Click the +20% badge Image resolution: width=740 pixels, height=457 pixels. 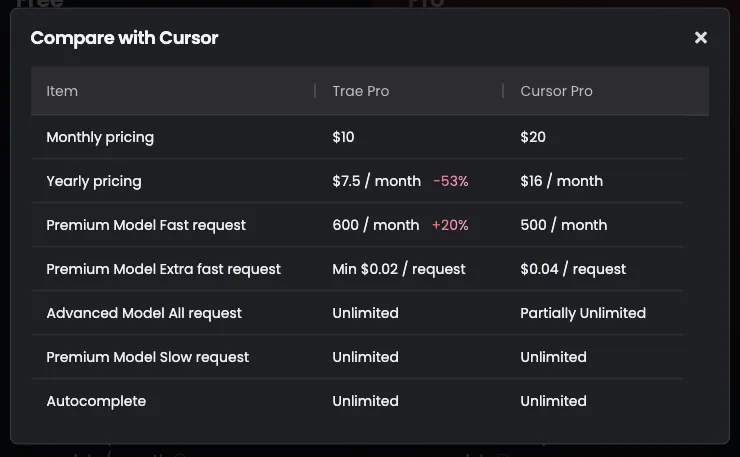[450, 225]
